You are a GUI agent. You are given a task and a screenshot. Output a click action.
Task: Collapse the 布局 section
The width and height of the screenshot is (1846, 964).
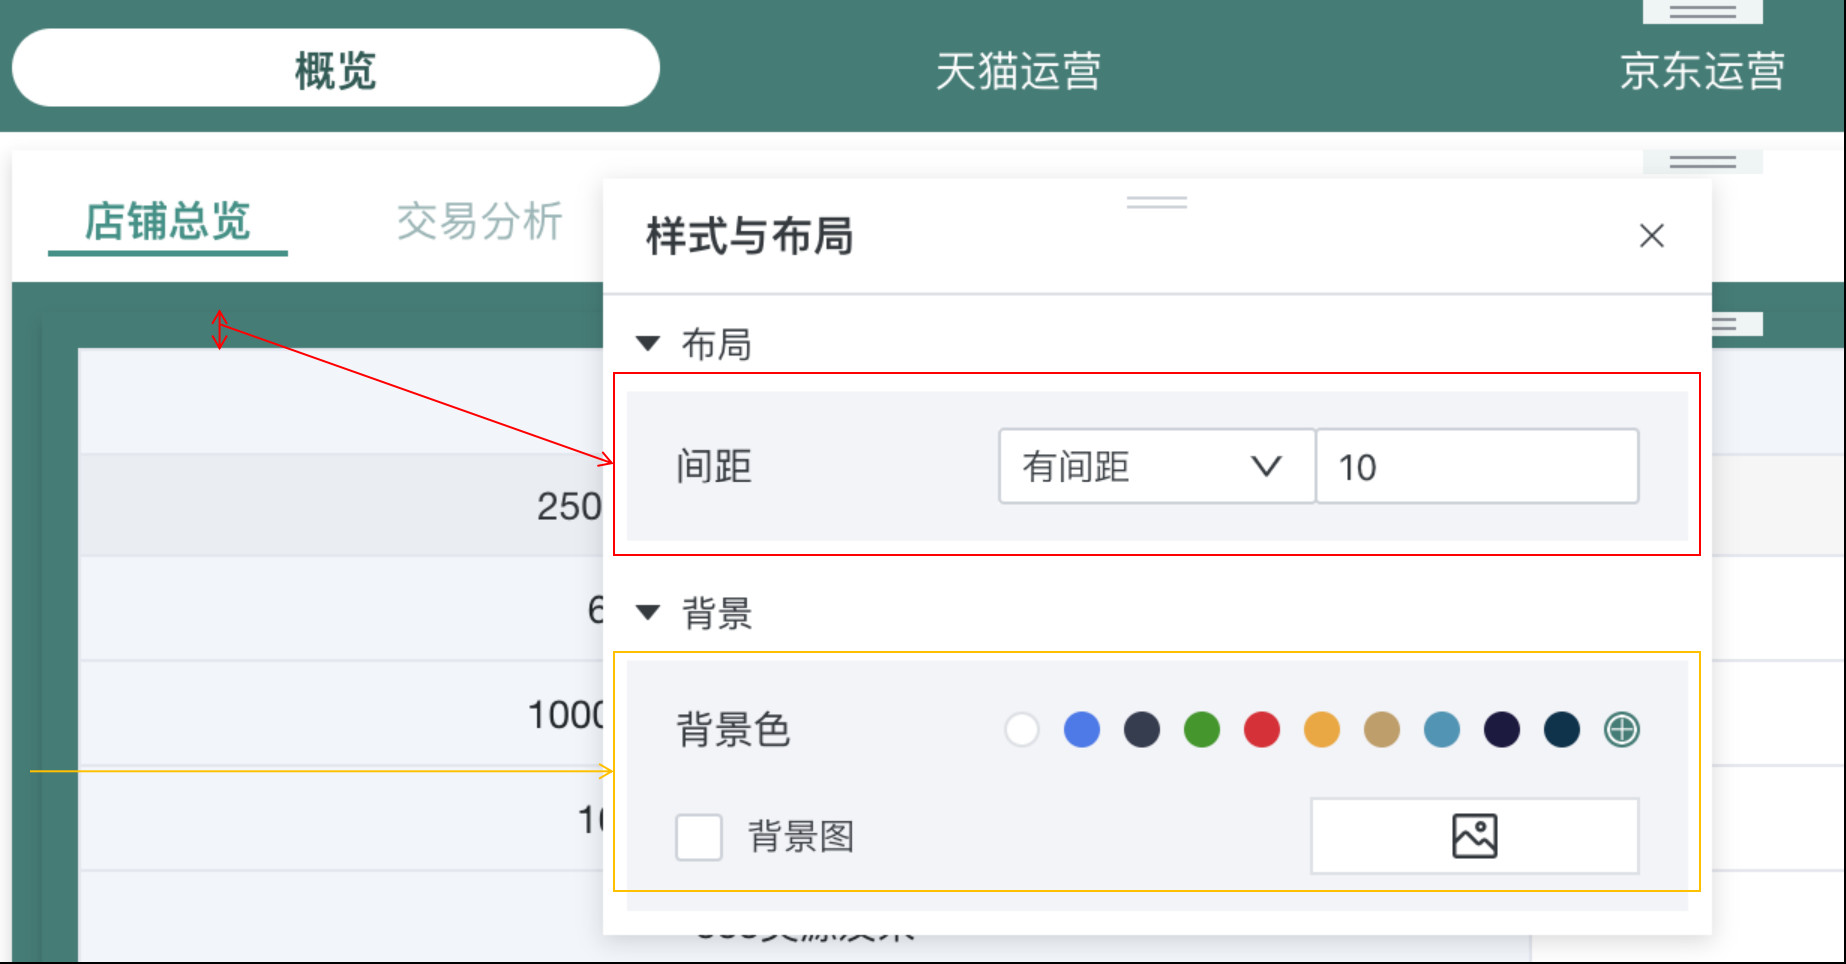[649, 344]
